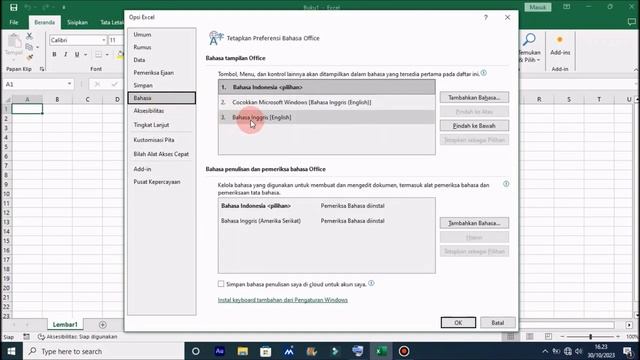Click the Borders icon in Font group
This screenshot has width=640, height=360.
(98, 55)
